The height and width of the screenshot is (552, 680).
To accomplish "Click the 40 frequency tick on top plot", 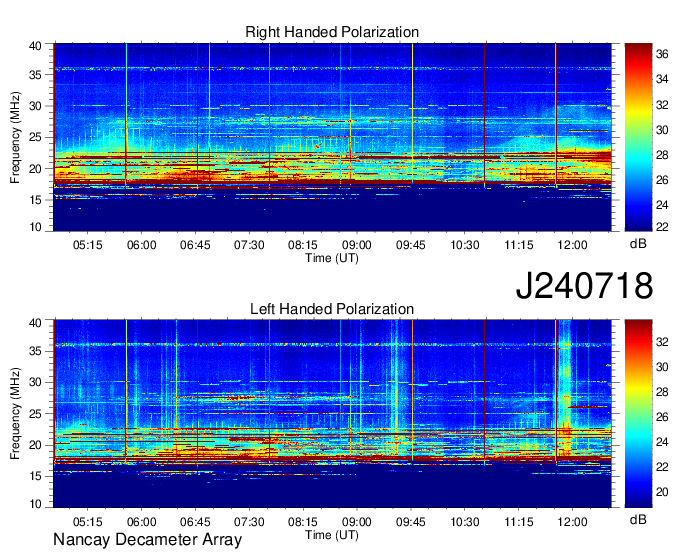I will pos(35,46).
